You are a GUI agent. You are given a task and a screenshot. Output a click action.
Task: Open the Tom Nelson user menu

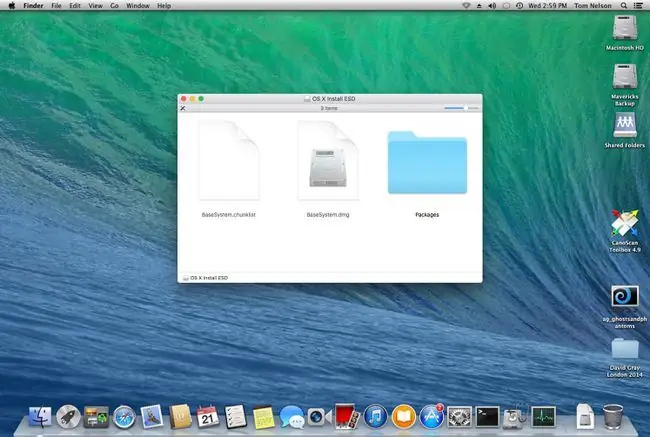point(593,6)
